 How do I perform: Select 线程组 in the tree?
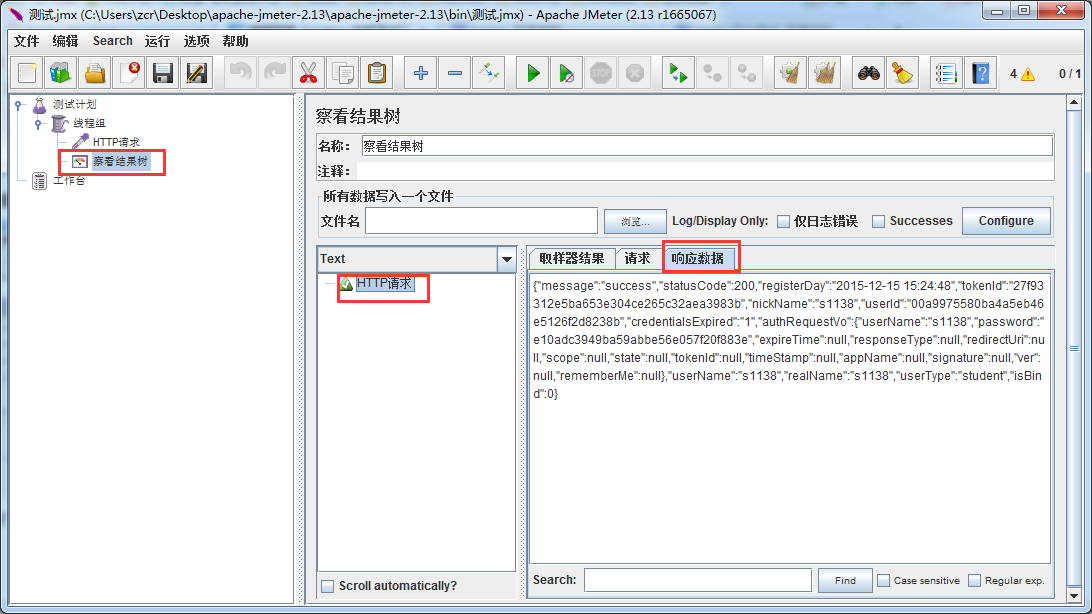pos(89,123)
